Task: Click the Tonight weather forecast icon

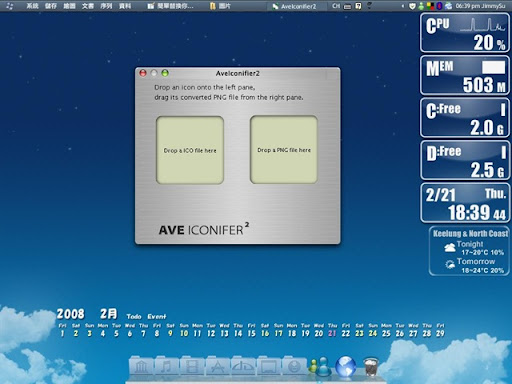Action: click(450, 247)
